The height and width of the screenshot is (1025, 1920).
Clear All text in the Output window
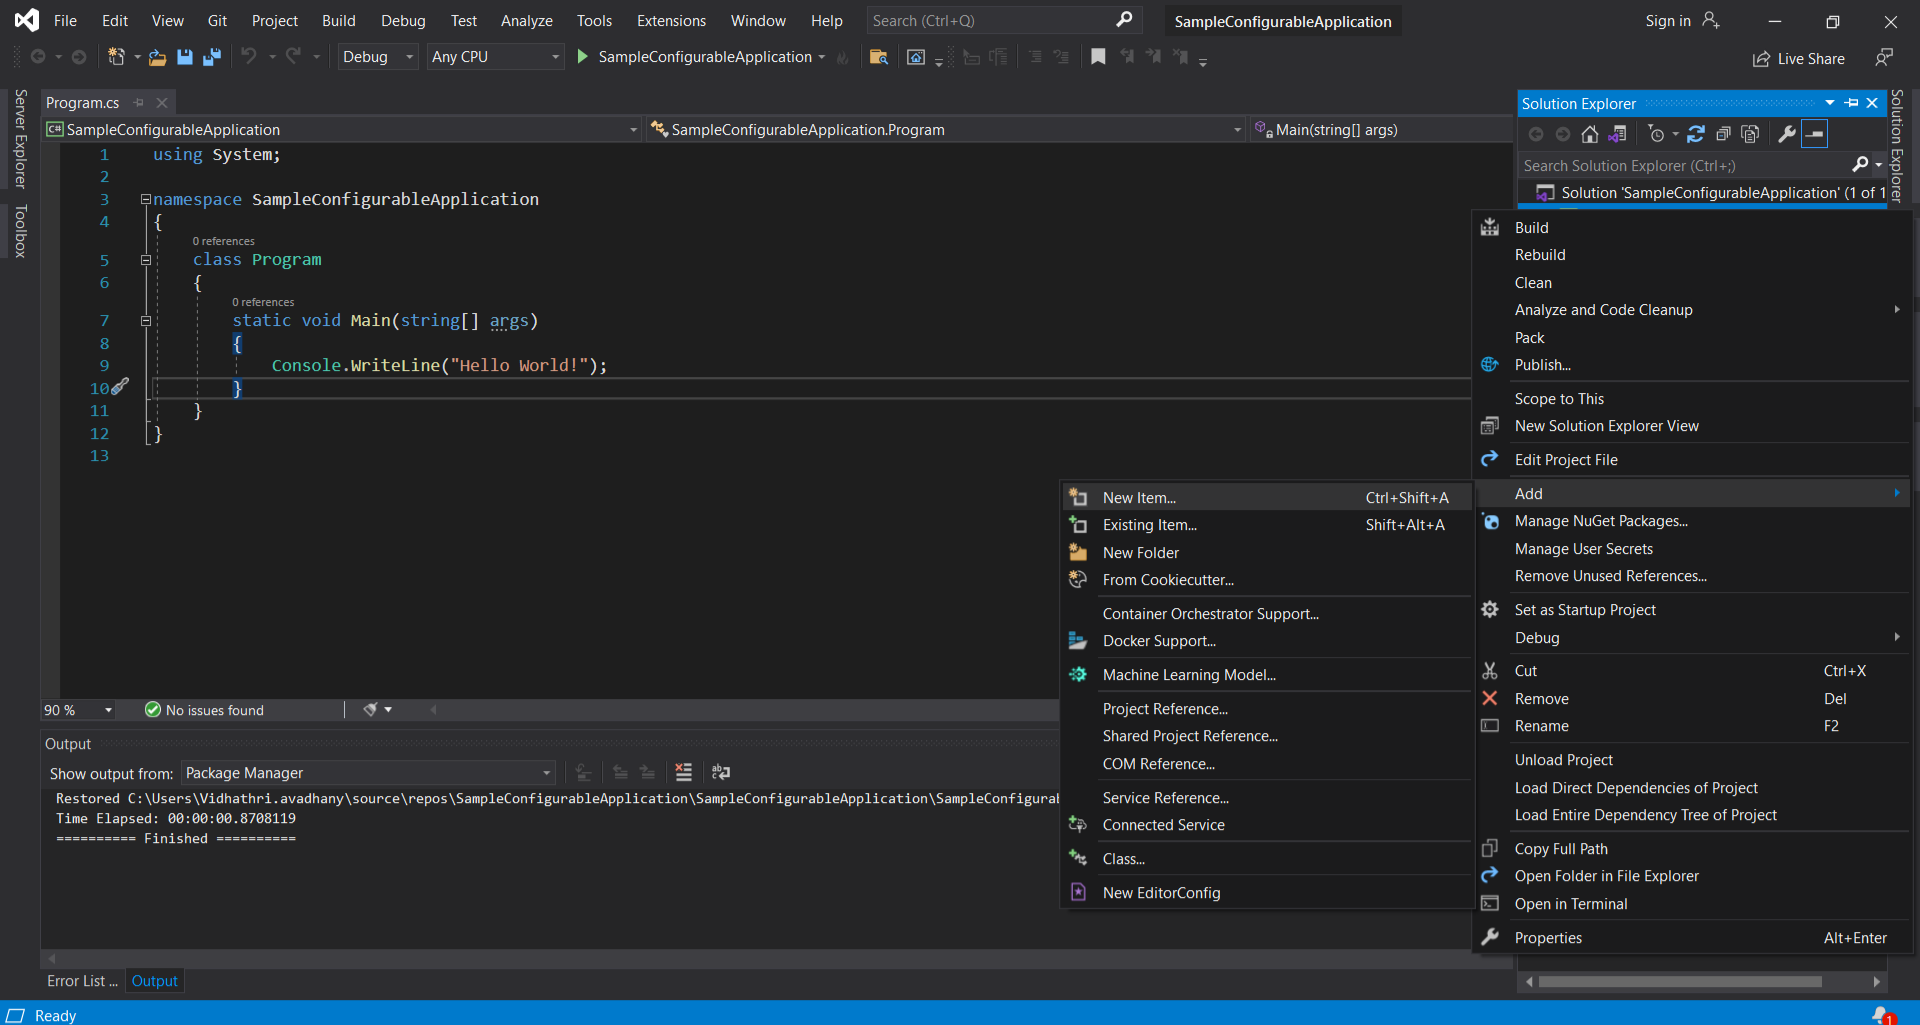(x=683, y=772)
